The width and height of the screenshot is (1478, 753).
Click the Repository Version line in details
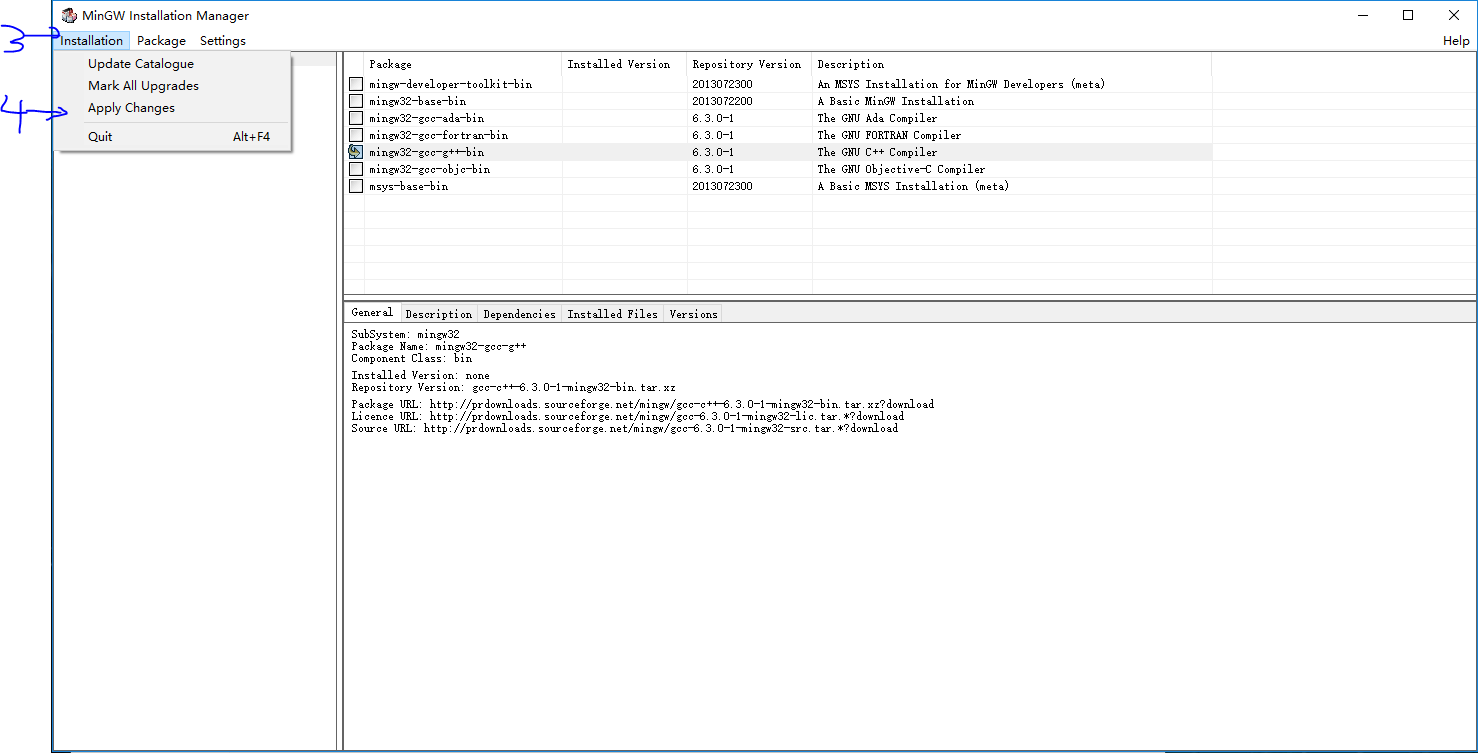click(x=513, y=387)
